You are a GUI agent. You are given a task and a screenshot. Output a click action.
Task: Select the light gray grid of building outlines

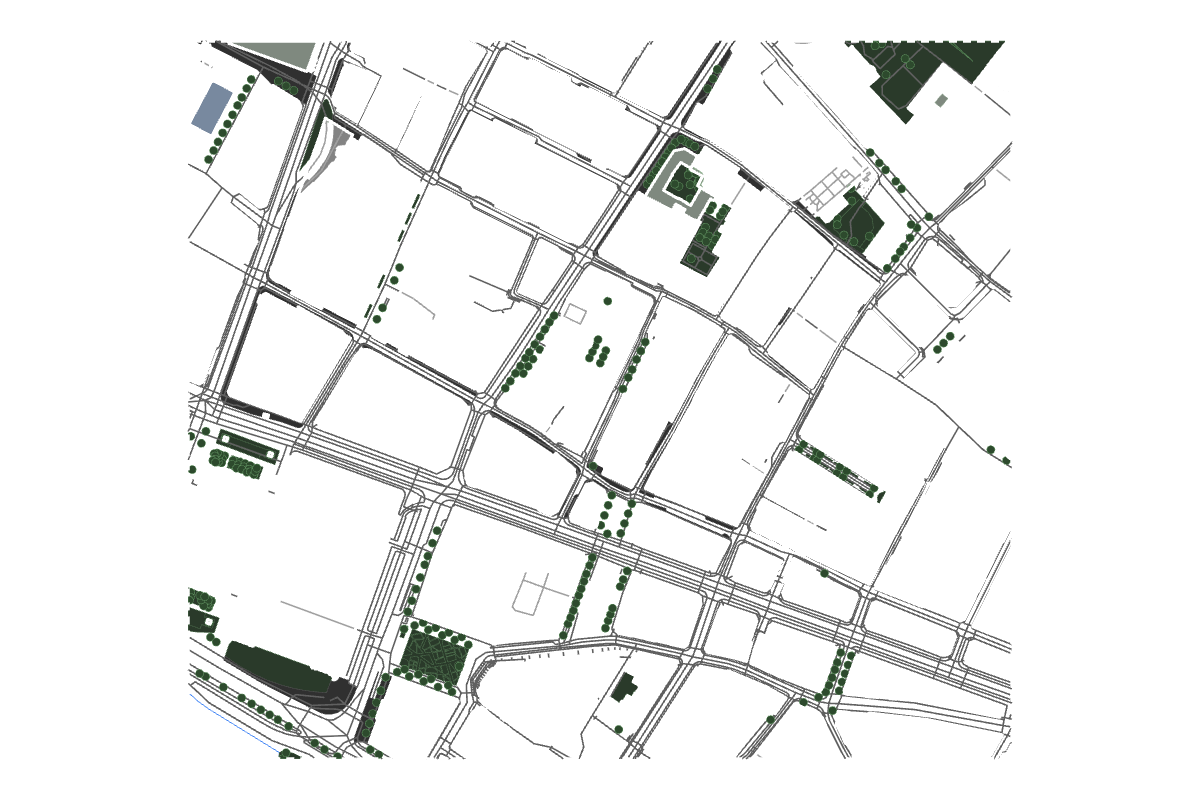coord(832,189)
